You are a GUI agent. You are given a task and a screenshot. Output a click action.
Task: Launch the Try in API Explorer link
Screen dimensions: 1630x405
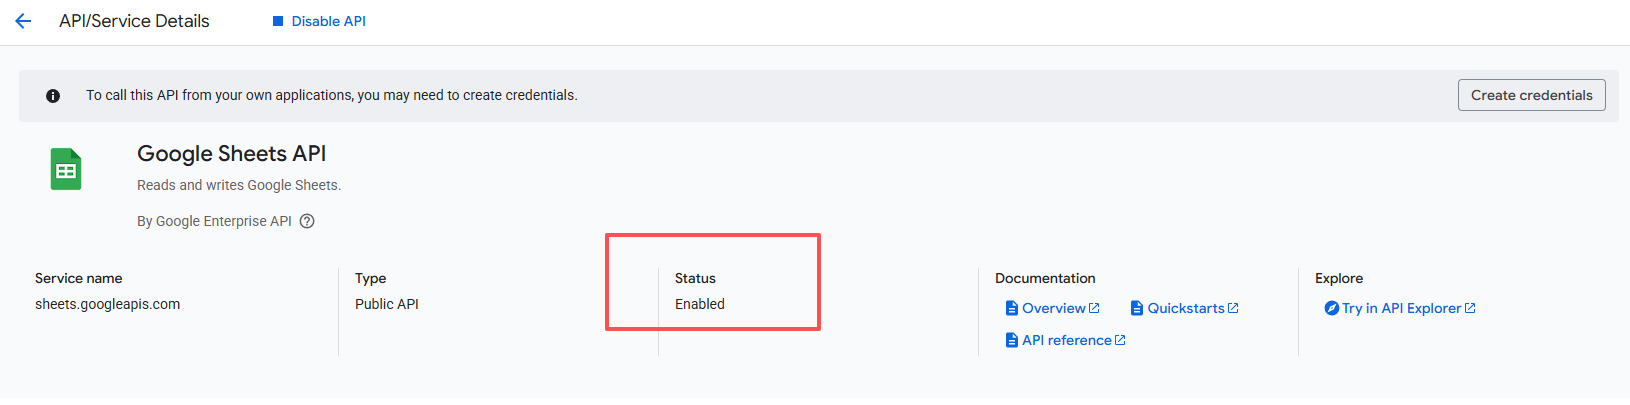pos(1401,308)
